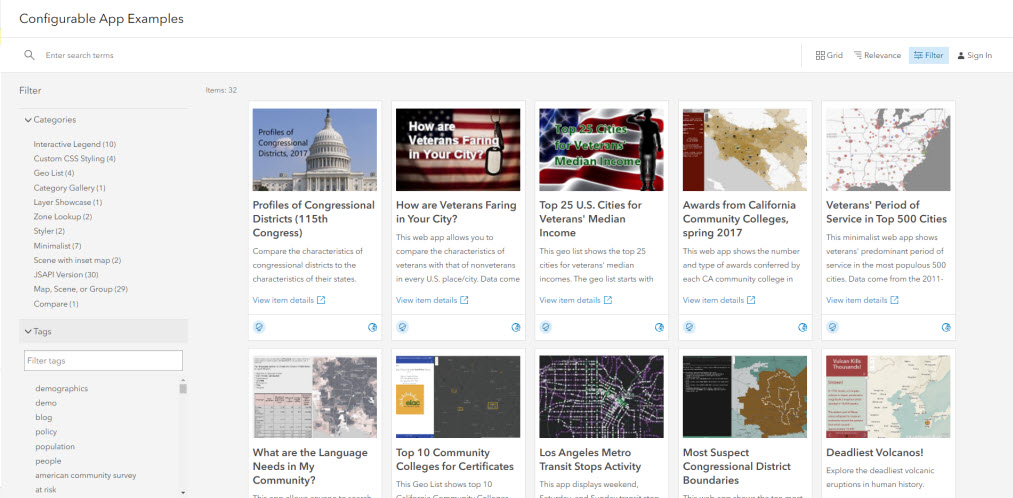Click Sign In text link
Image resolution: width=1013 pixels, height=498 pixels.
pyautogui.click(x=979, y=56)
